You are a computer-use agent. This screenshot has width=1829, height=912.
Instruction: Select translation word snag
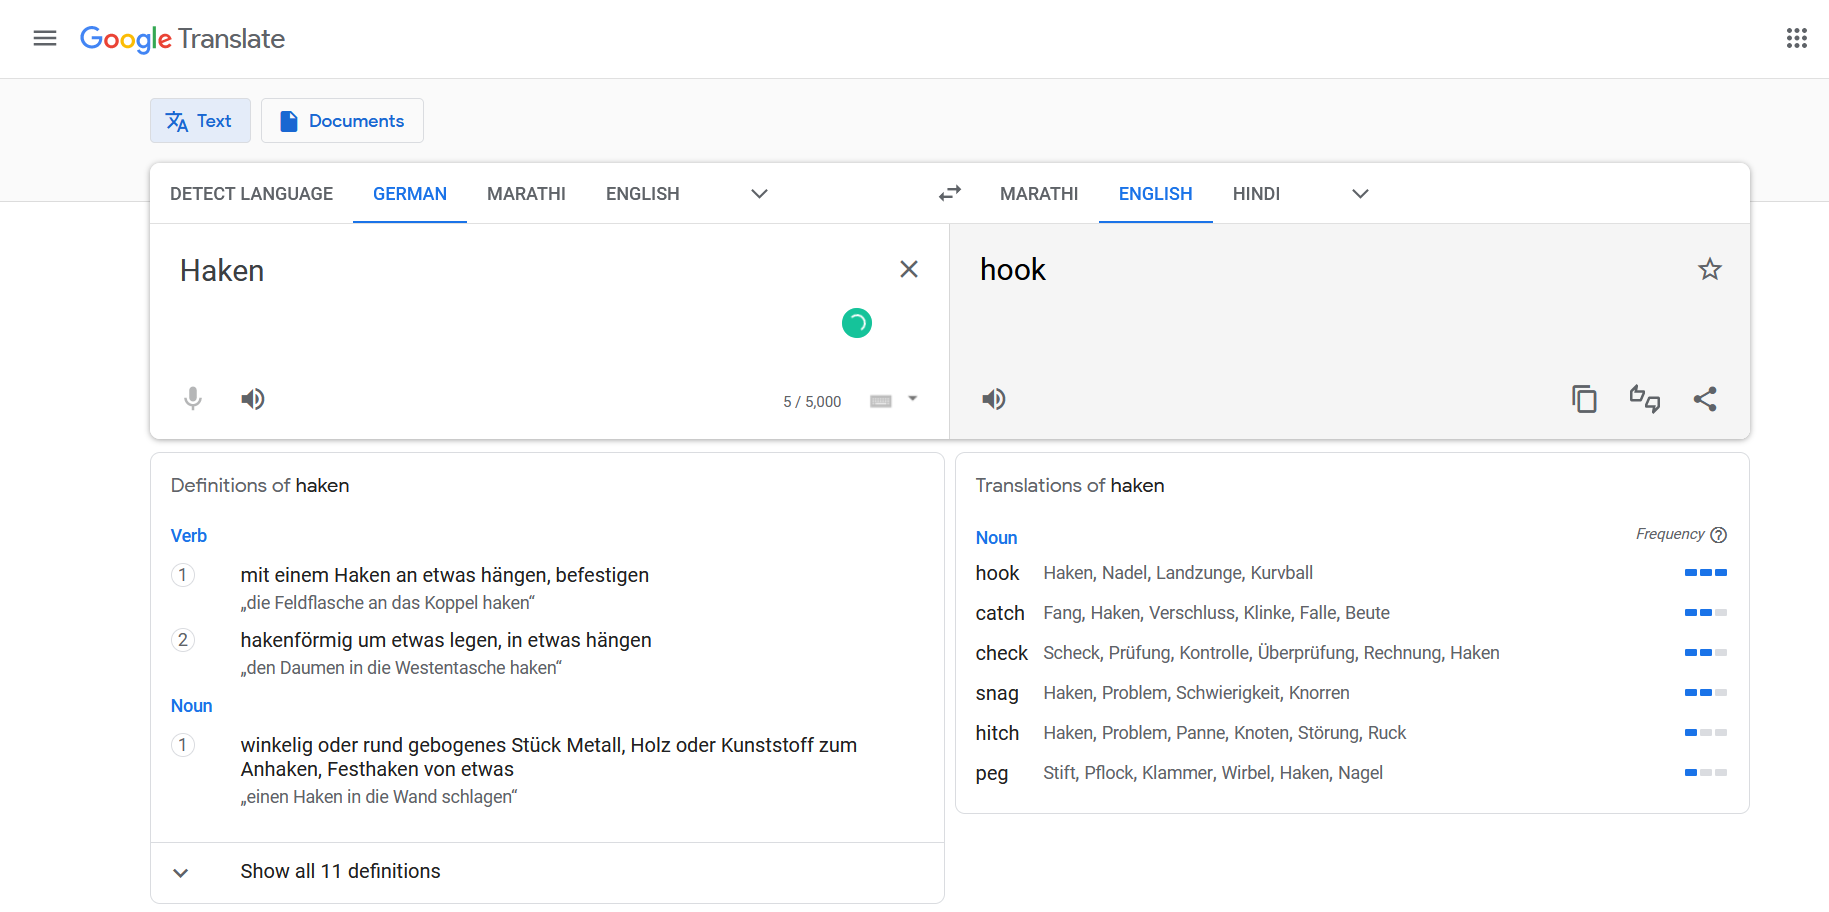click(x=997, y=693)
